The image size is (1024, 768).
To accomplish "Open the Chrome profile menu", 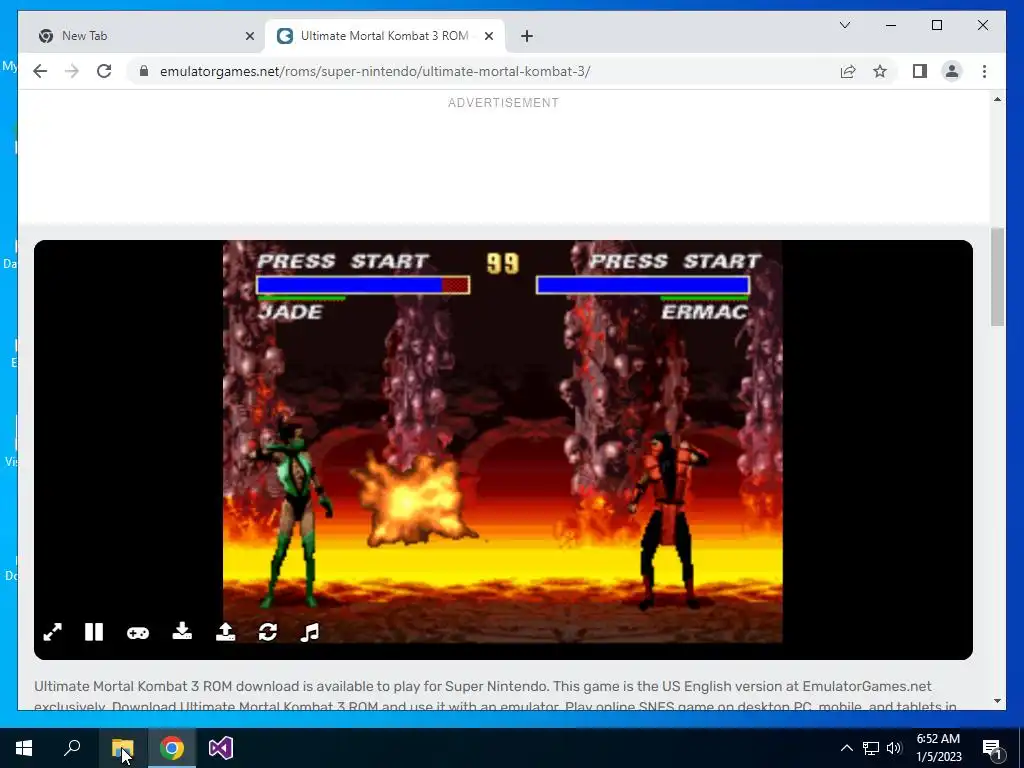I will click(x=952, y=71).
